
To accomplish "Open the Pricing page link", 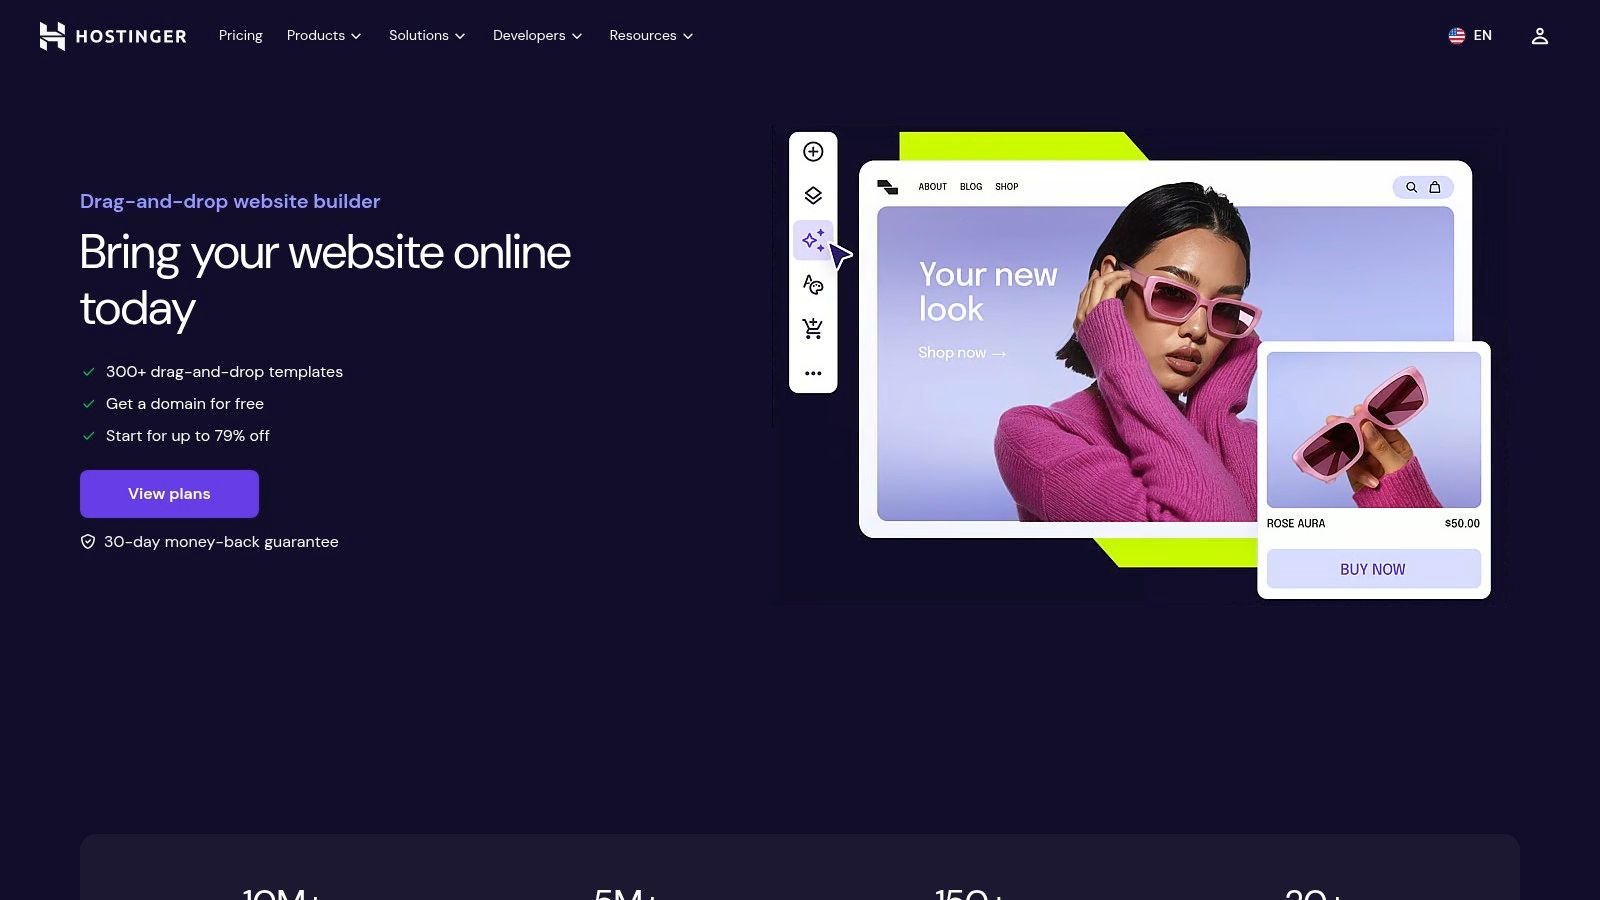I will tap(241, 36).
